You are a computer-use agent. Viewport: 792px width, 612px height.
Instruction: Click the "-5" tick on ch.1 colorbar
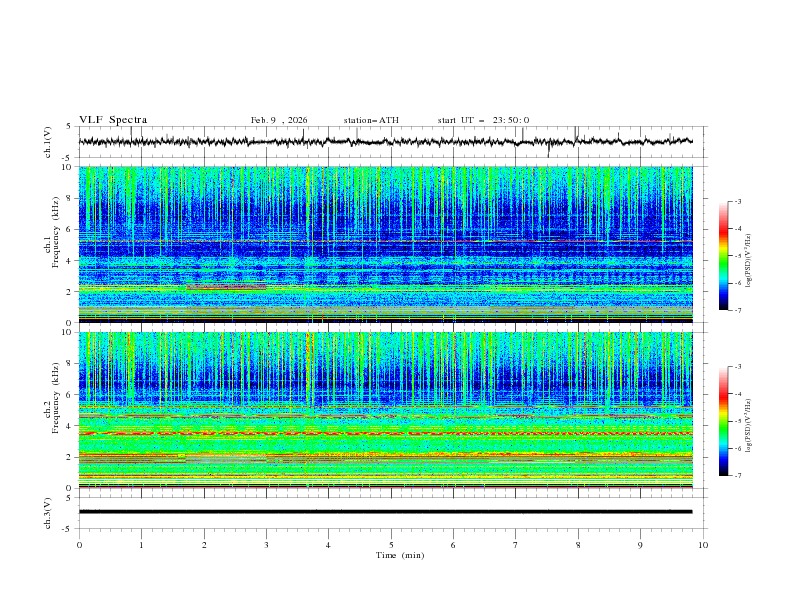pyautogui.click(x=737, y=256)
